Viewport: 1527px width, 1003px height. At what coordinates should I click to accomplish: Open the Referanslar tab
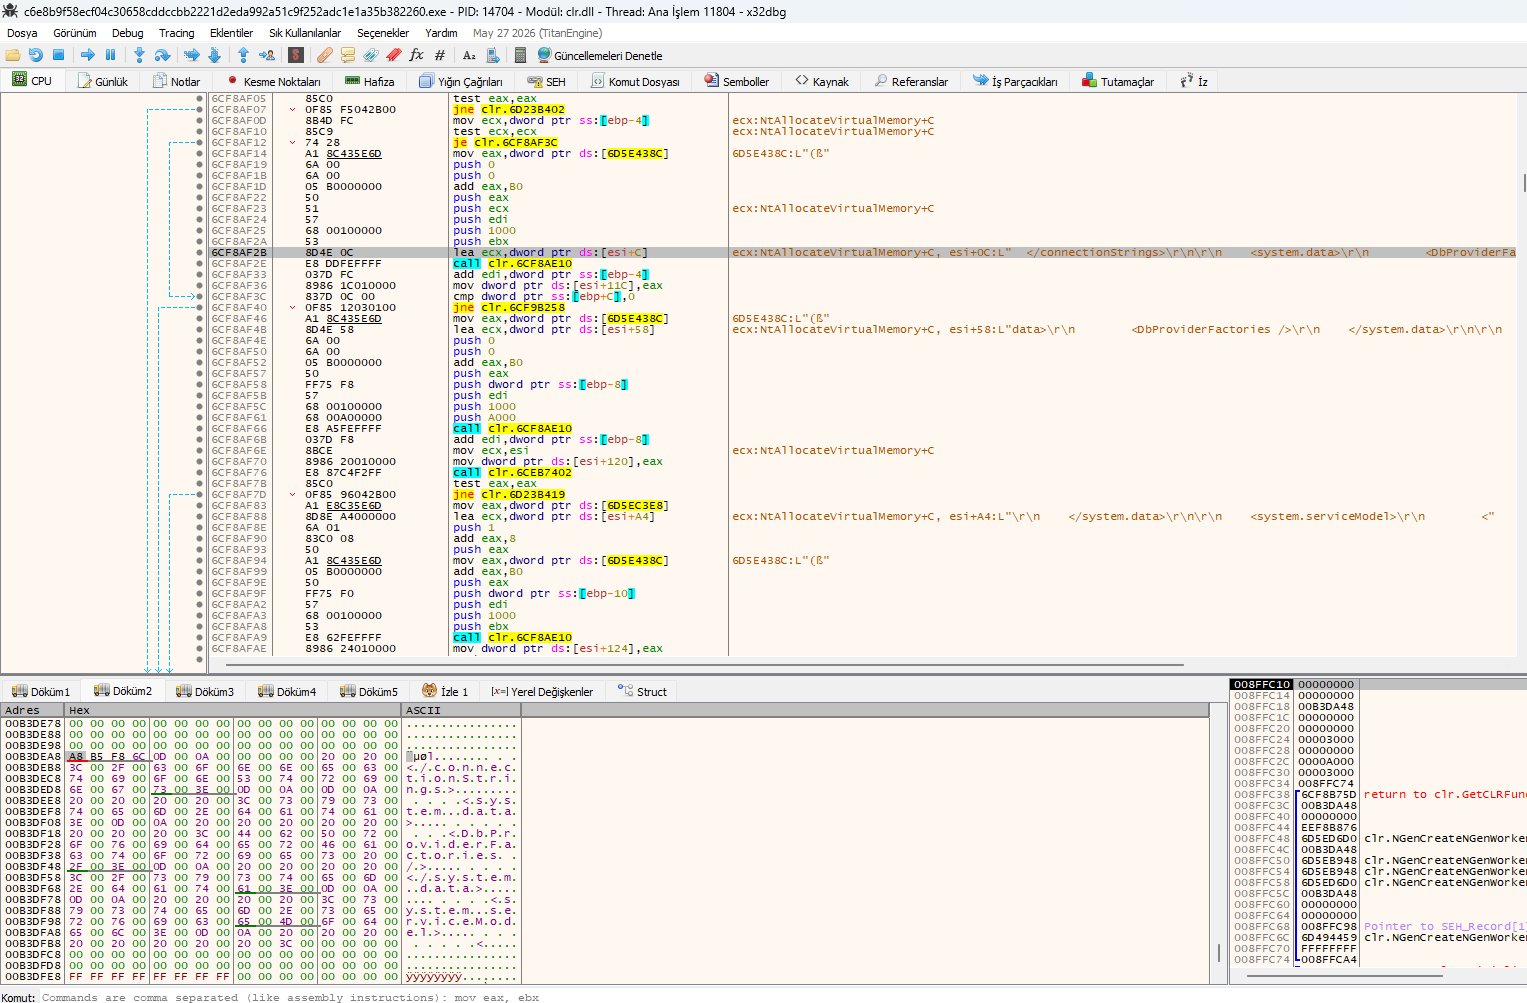tap(911, 82)
